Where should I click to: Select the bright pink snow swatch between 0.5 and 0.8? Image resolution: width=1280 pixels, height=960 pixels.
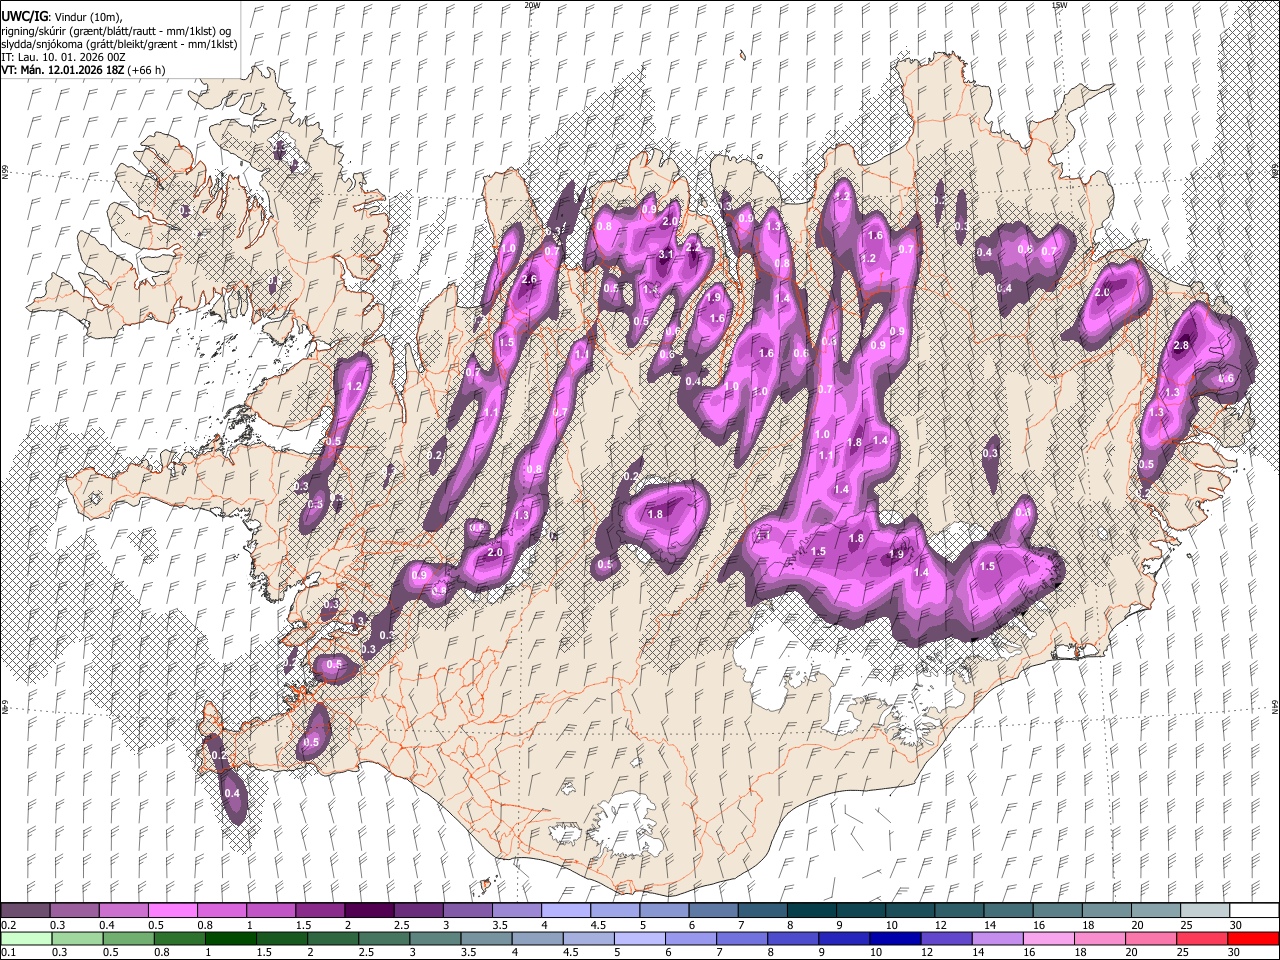click(x=172, y=910)
